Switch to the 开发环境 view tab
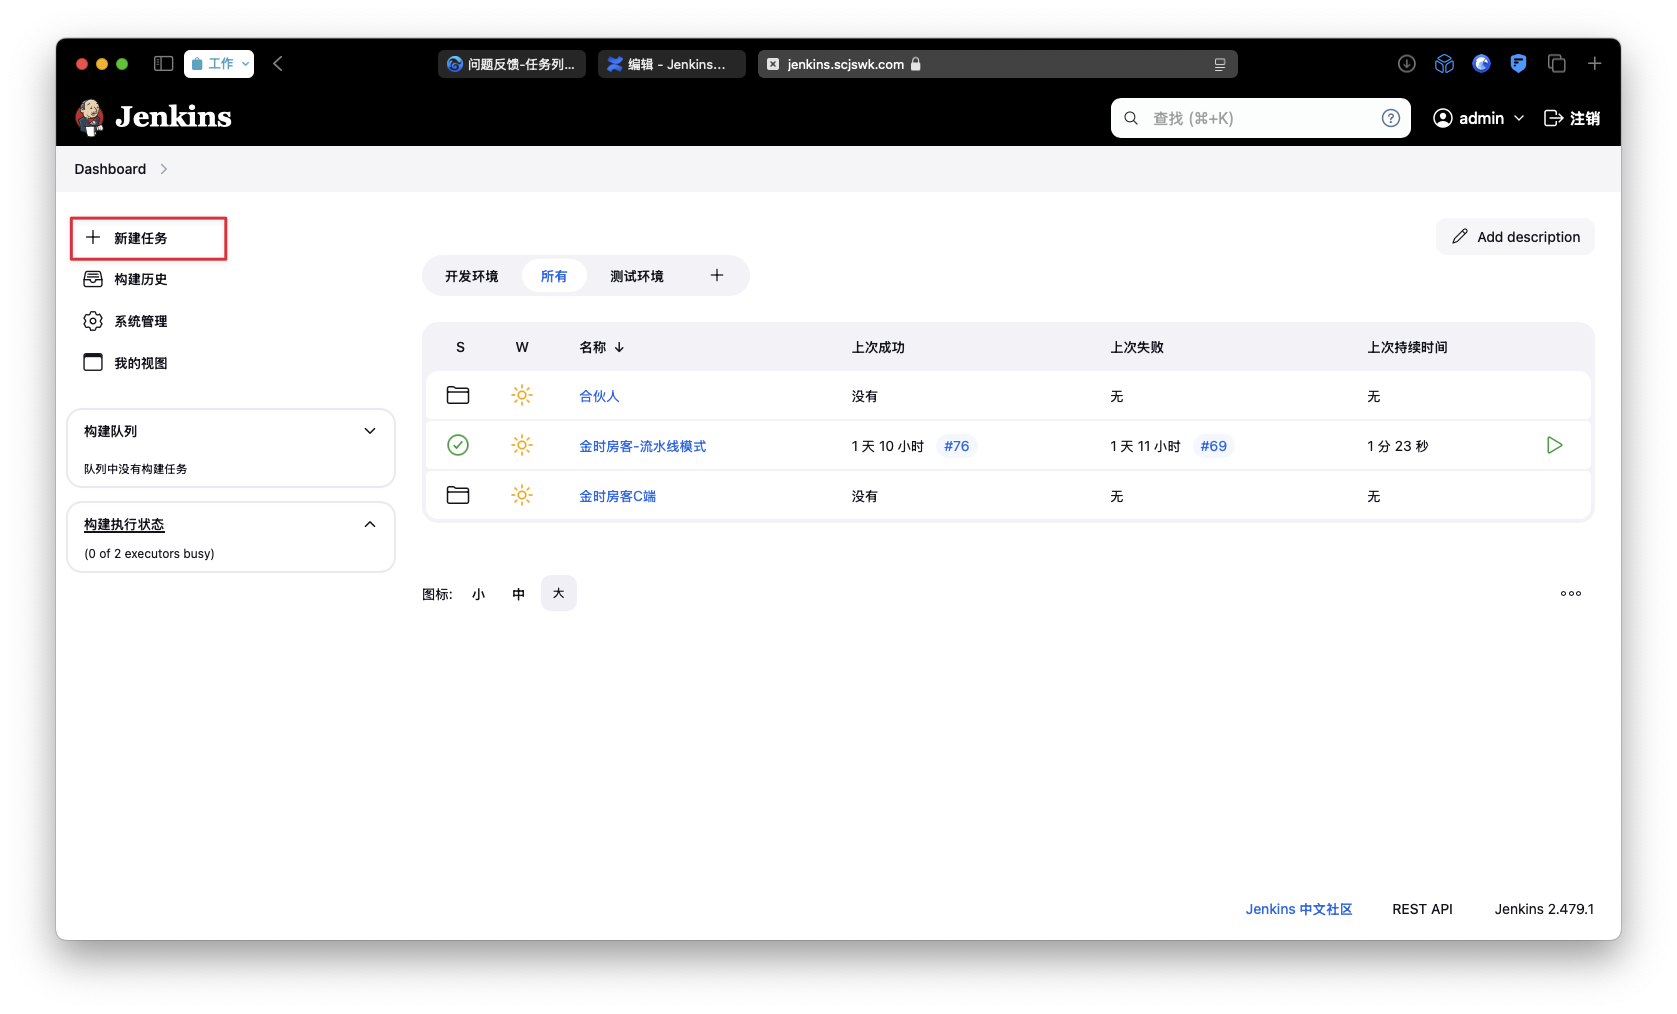 tap(471, 276)
